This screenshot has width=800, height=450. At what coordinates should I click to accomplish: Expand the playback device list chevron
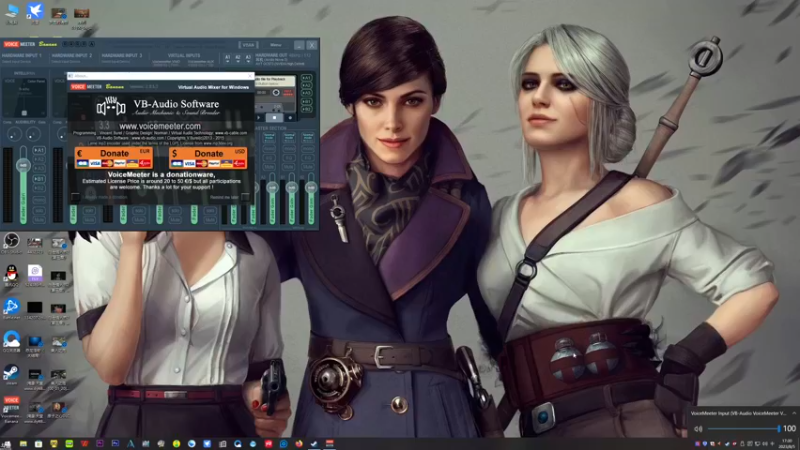(x=794, y=413)
